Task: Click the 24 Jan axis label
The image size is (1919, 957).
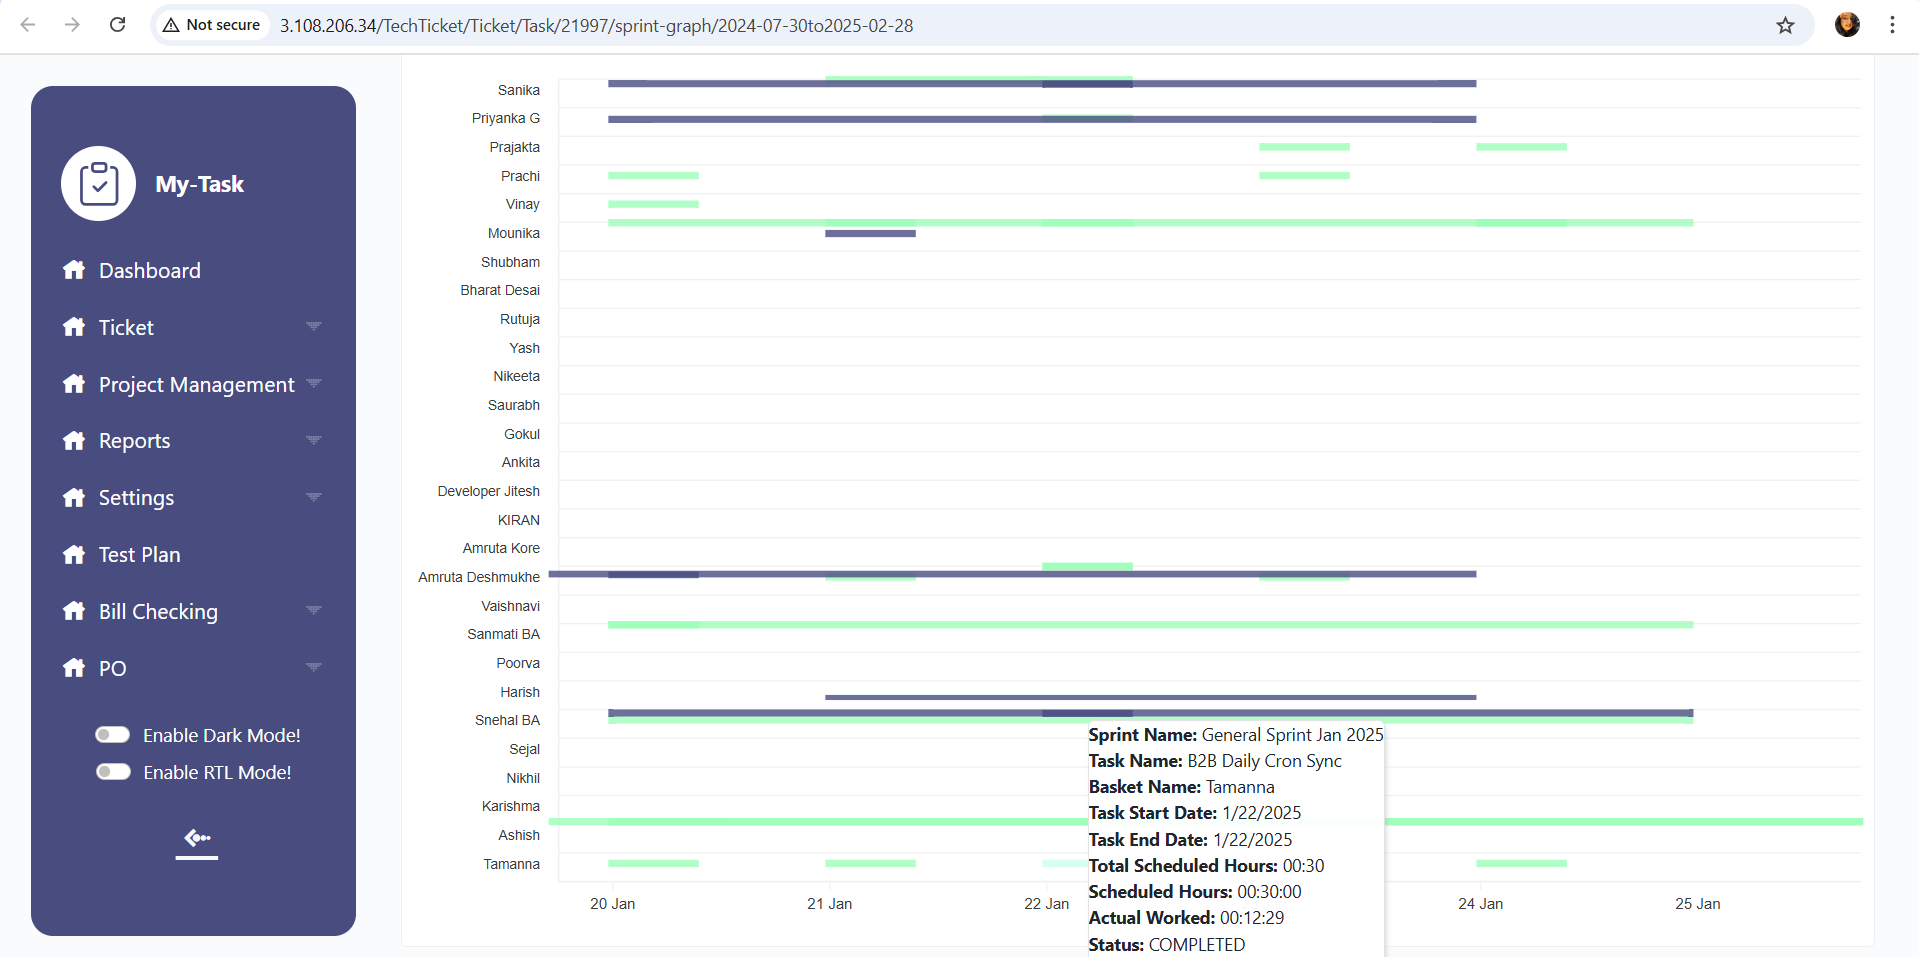Action: coord(1480,904)
